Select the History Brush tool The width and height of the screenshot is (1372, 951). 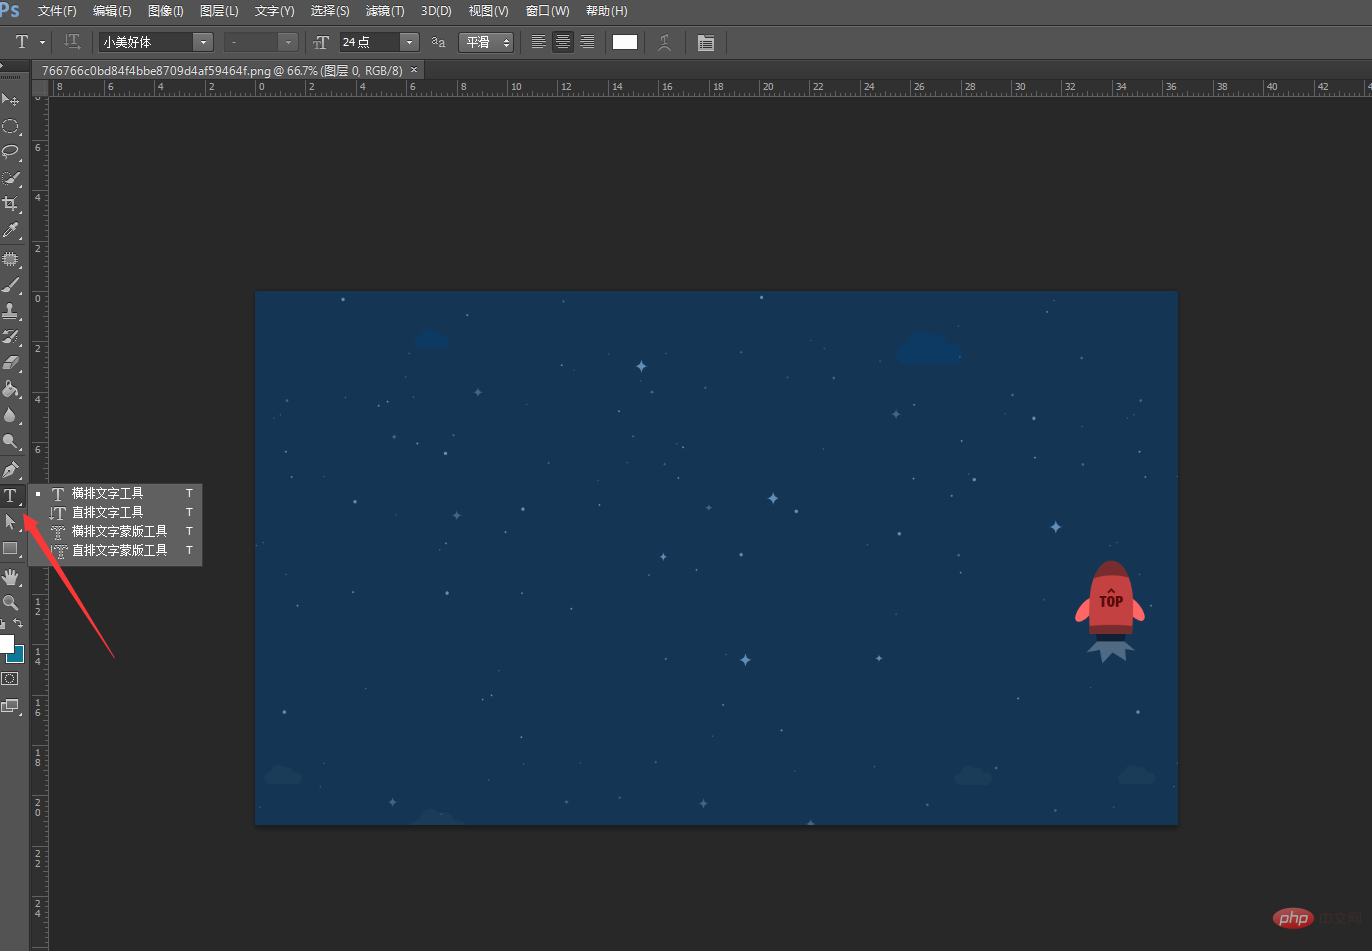[10, 337]
